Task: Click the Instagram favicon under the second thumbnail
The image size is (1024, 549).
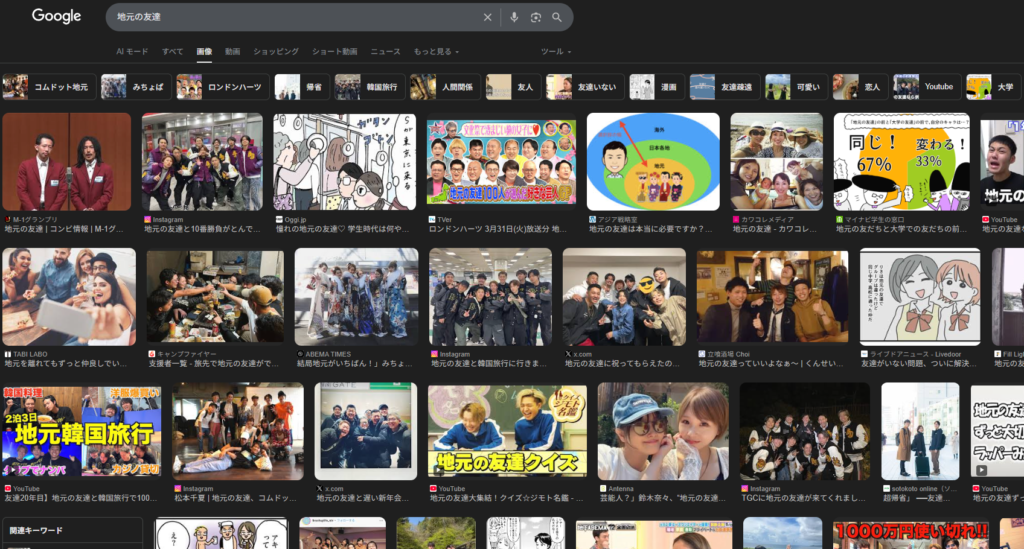Action: click(x=147, y=219)
